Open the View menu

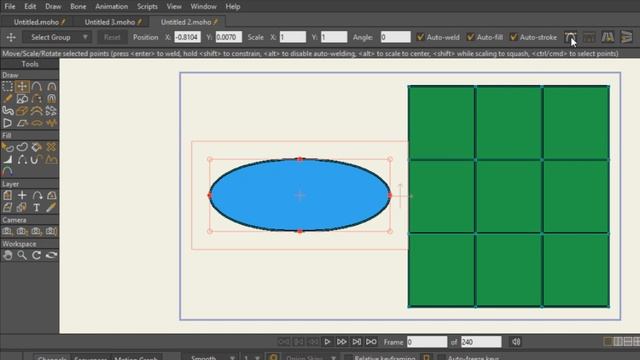pos(174,7)
